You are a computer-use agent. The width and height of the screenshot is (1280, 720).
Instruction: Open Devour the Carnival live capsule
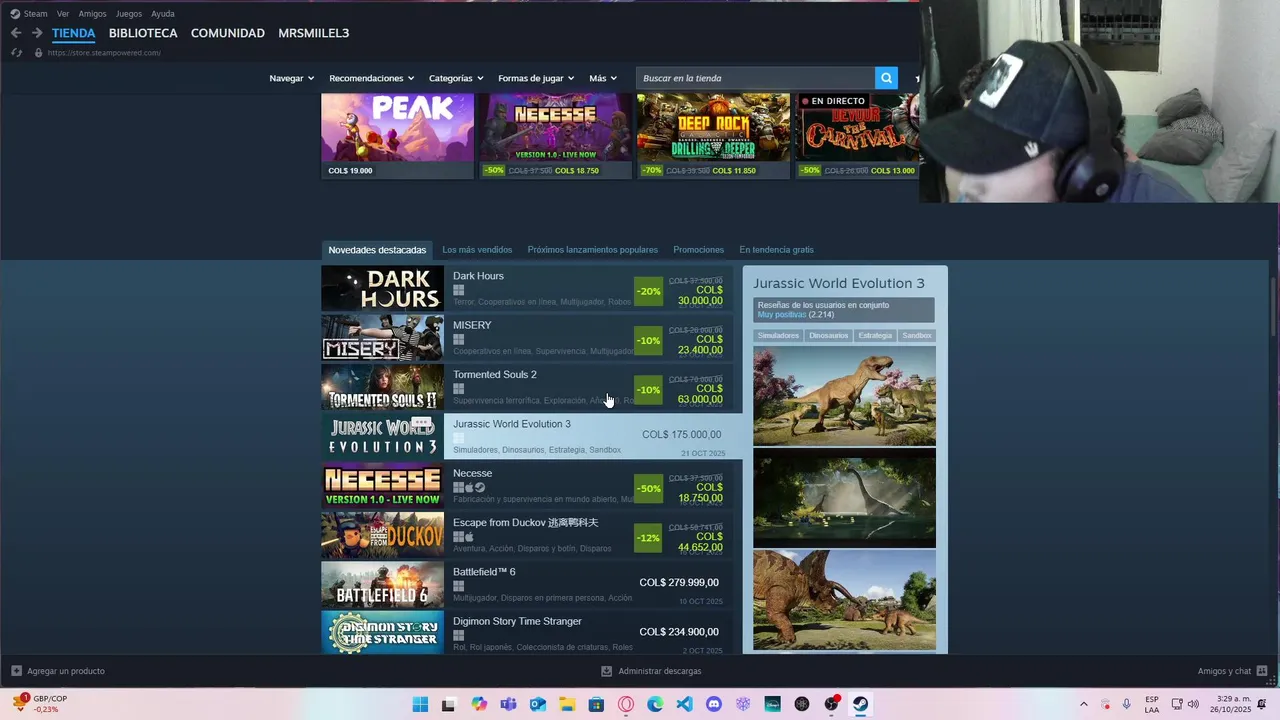point(857,136)
